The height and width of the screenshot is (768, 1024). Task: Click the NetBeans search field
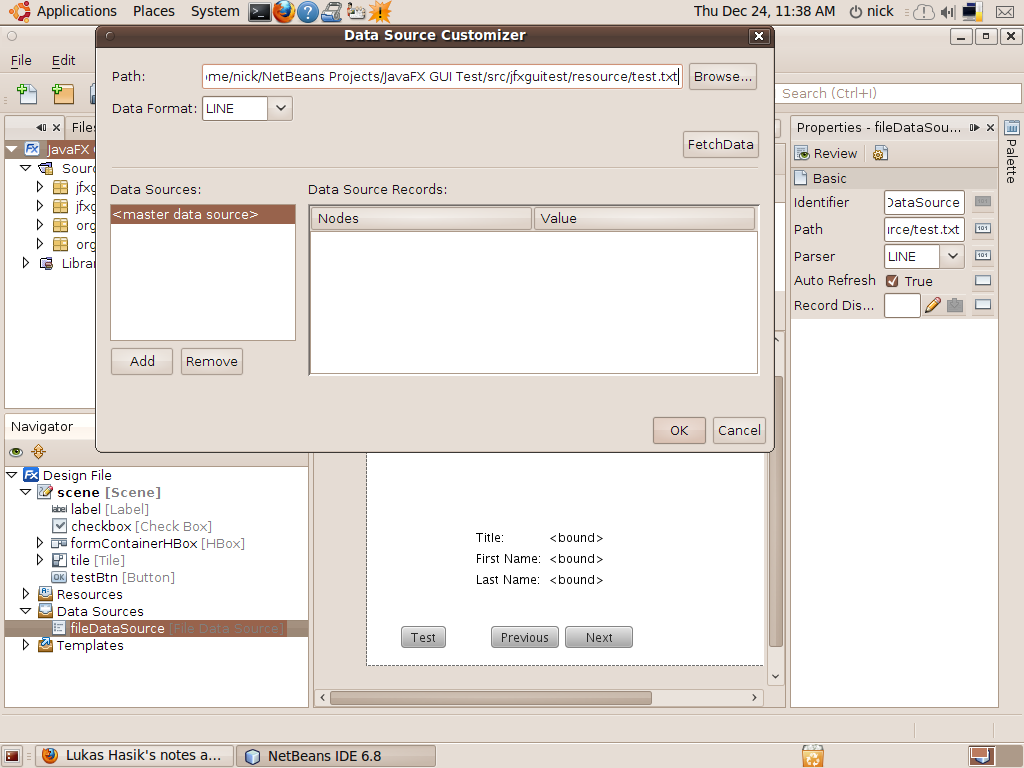coord(898,93)
